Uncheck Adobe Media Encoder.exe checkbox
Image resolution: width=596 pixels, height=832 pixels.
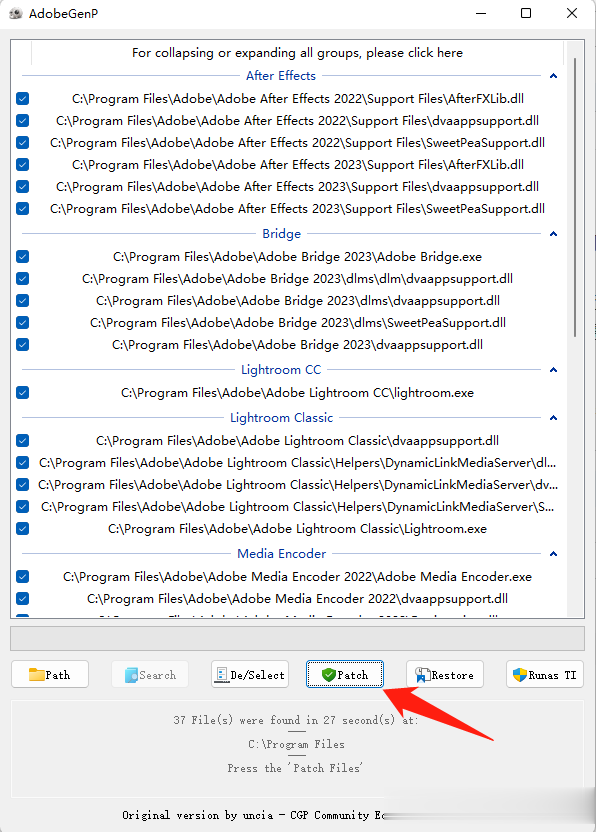22,577
